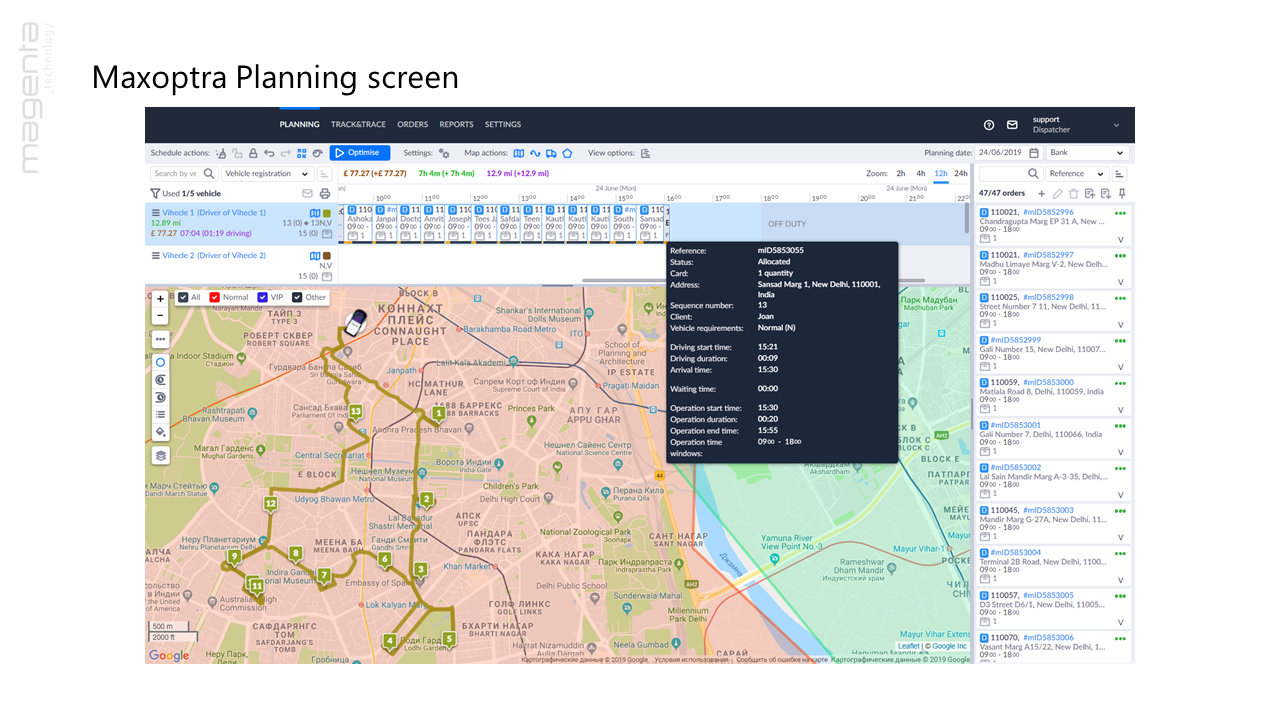Print the vehicle schedule list

[x=324, y=193]
